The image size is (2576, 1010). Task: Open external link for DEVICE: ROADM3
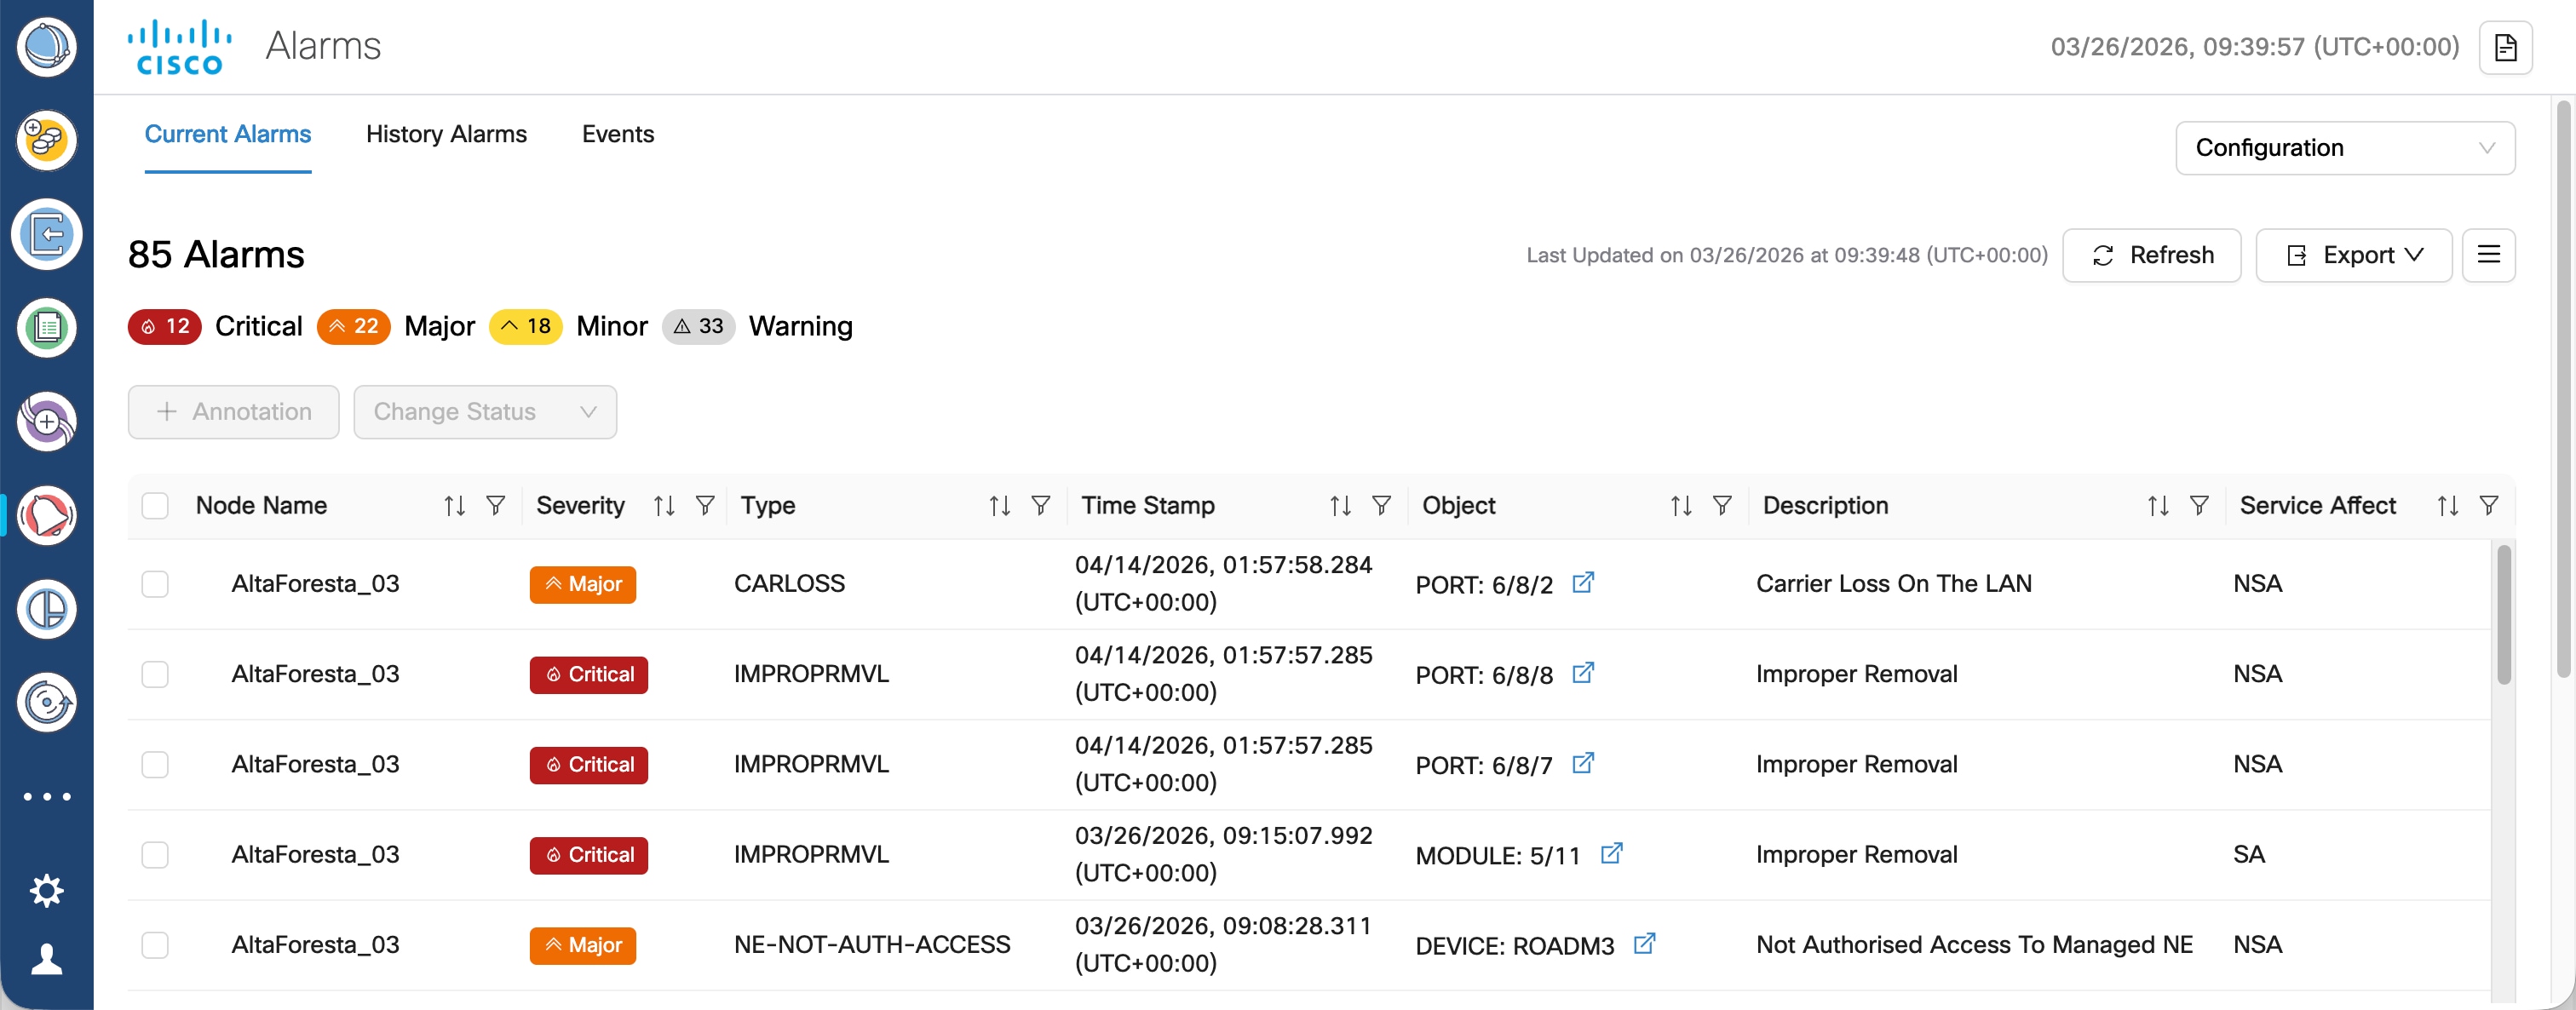[1643, 944]
